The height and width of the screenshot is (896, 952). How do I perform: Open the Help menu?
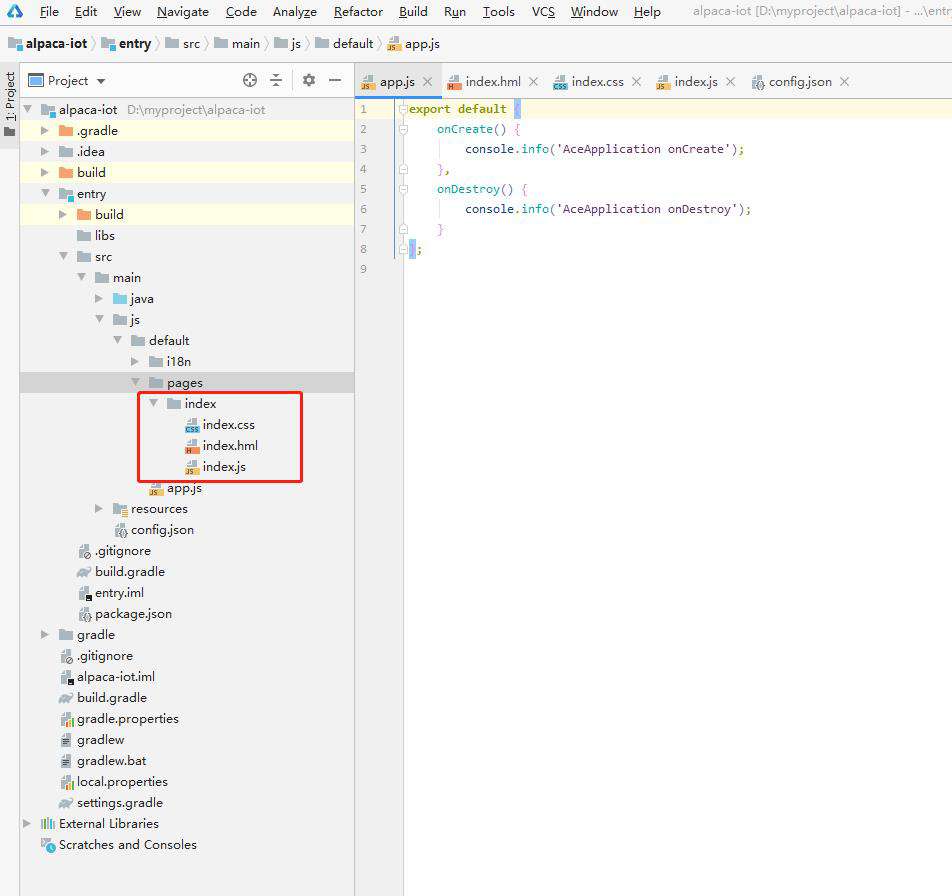coord(647,12)
